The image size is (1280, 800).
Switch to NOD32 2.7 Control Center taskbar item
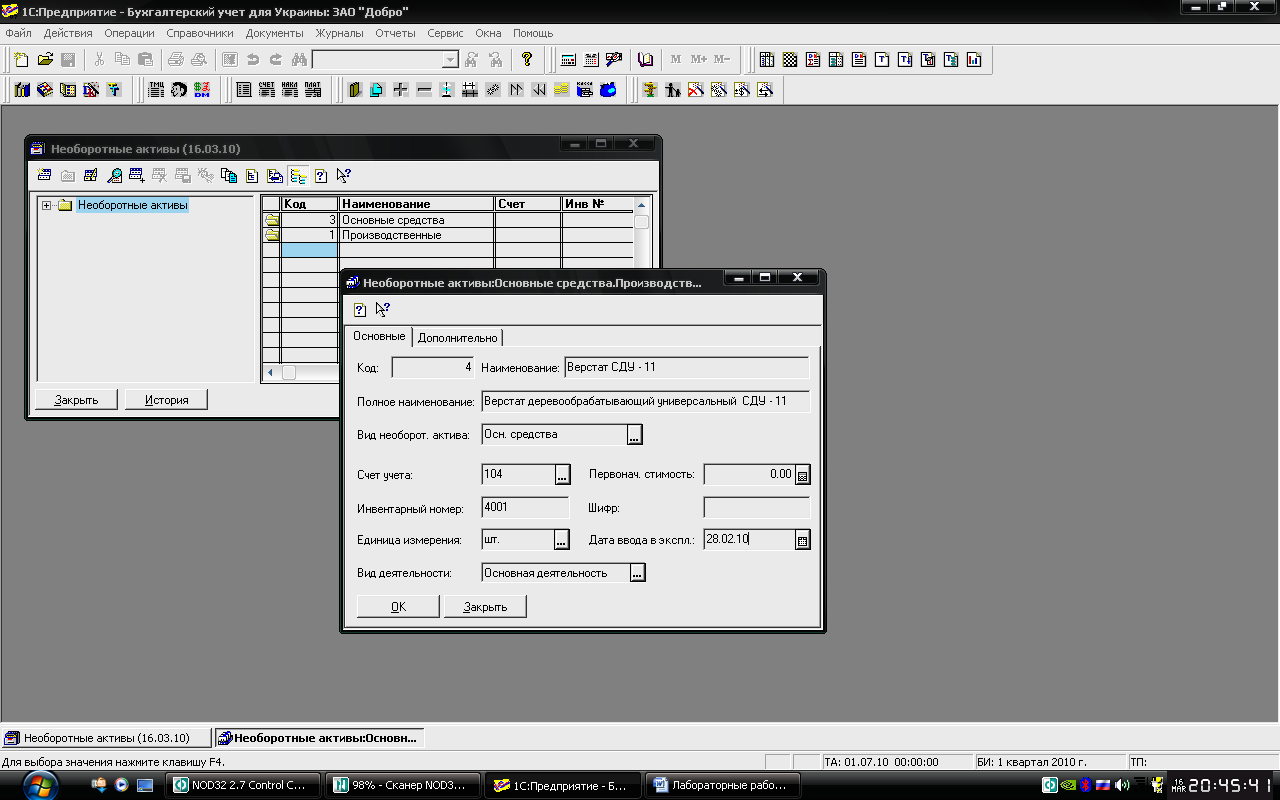(x=242, y=785)
